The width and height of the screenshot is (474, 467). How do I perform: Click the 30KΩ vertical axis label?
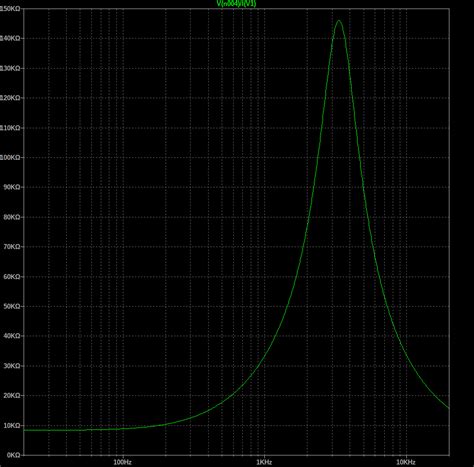(12, 366)
